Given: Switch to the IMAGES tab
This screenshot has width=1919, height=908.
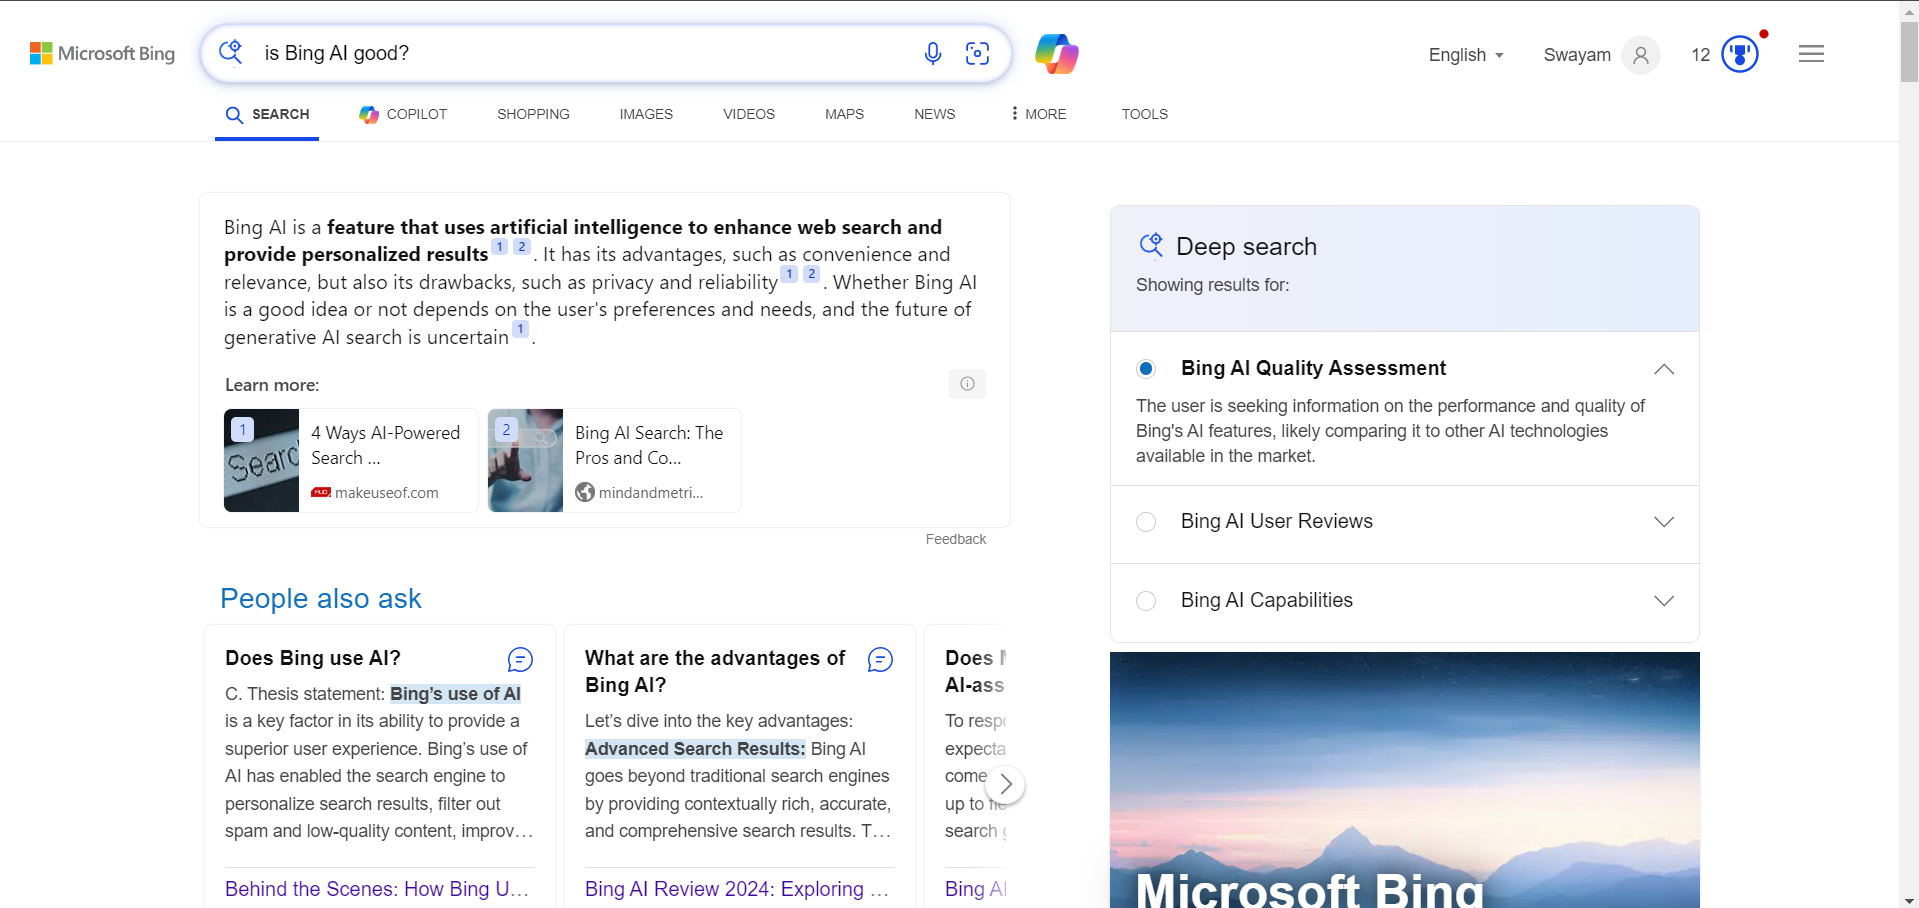Looking at the screenshot, I should [646, 114].
